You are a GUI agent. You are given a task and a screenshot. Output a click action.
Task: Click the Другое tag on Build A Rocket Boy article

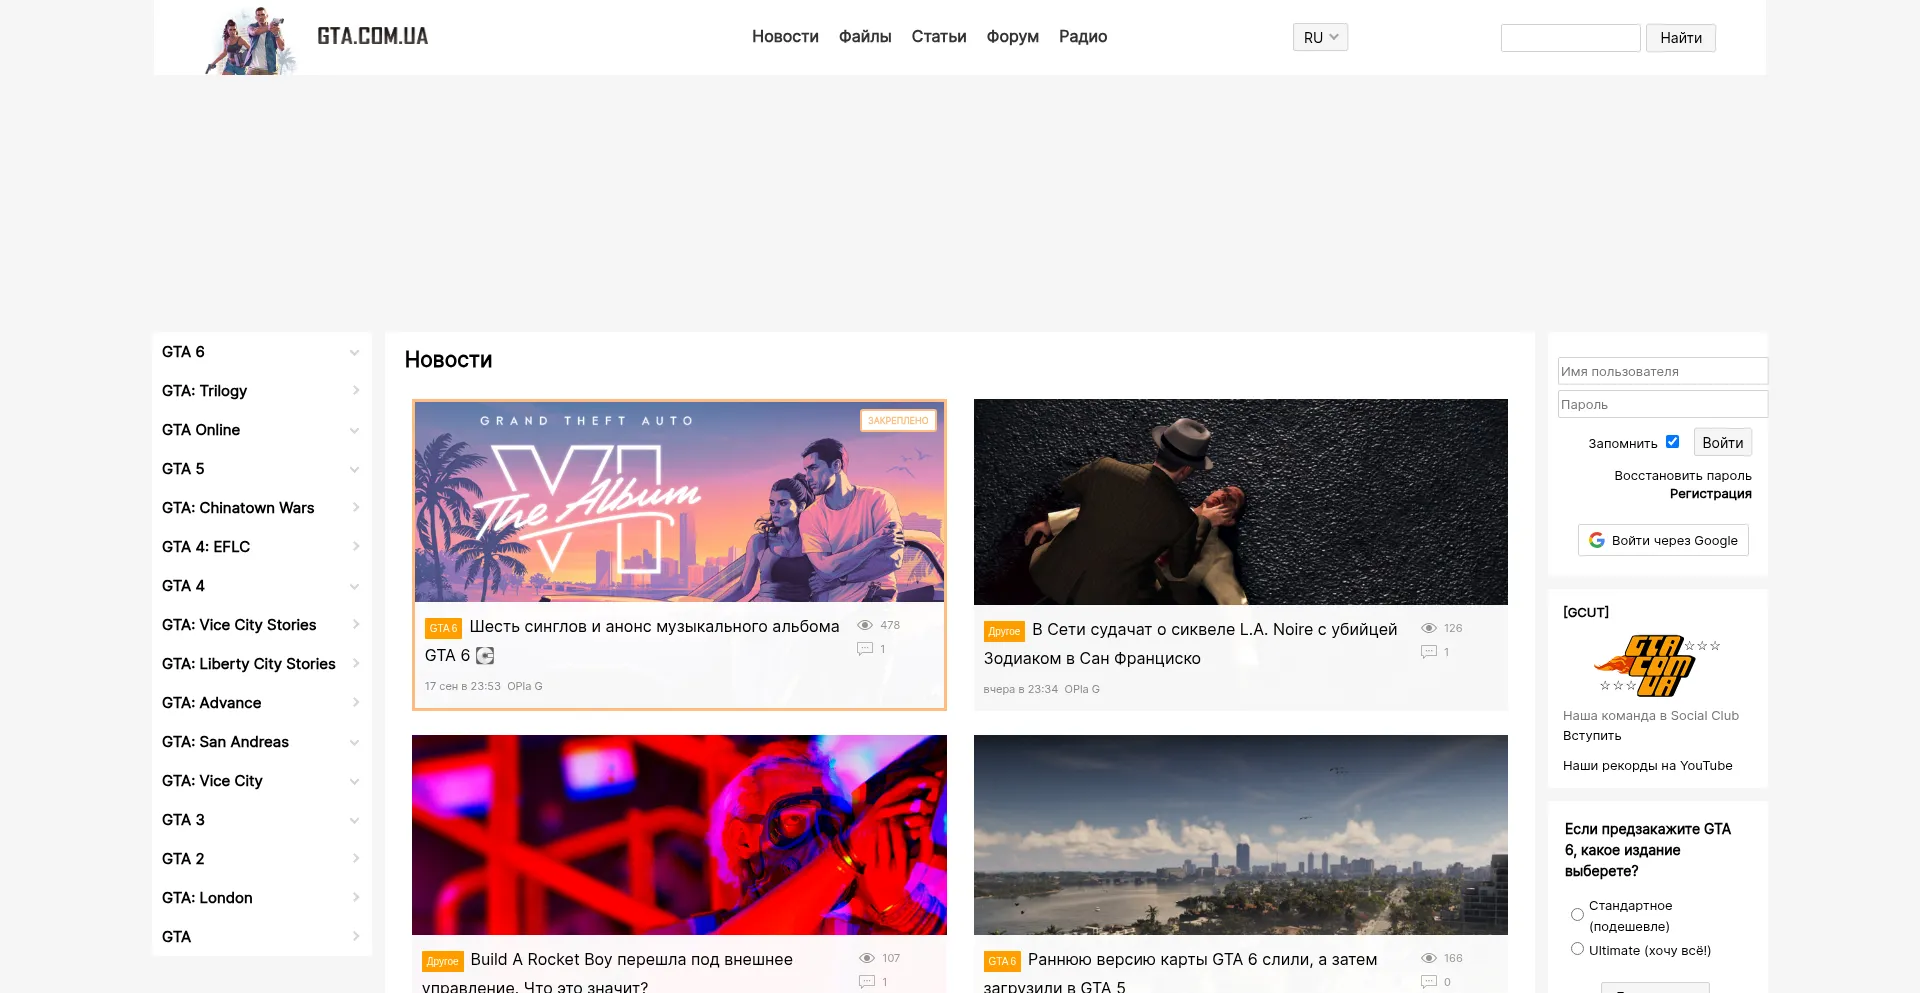(442, 961)
